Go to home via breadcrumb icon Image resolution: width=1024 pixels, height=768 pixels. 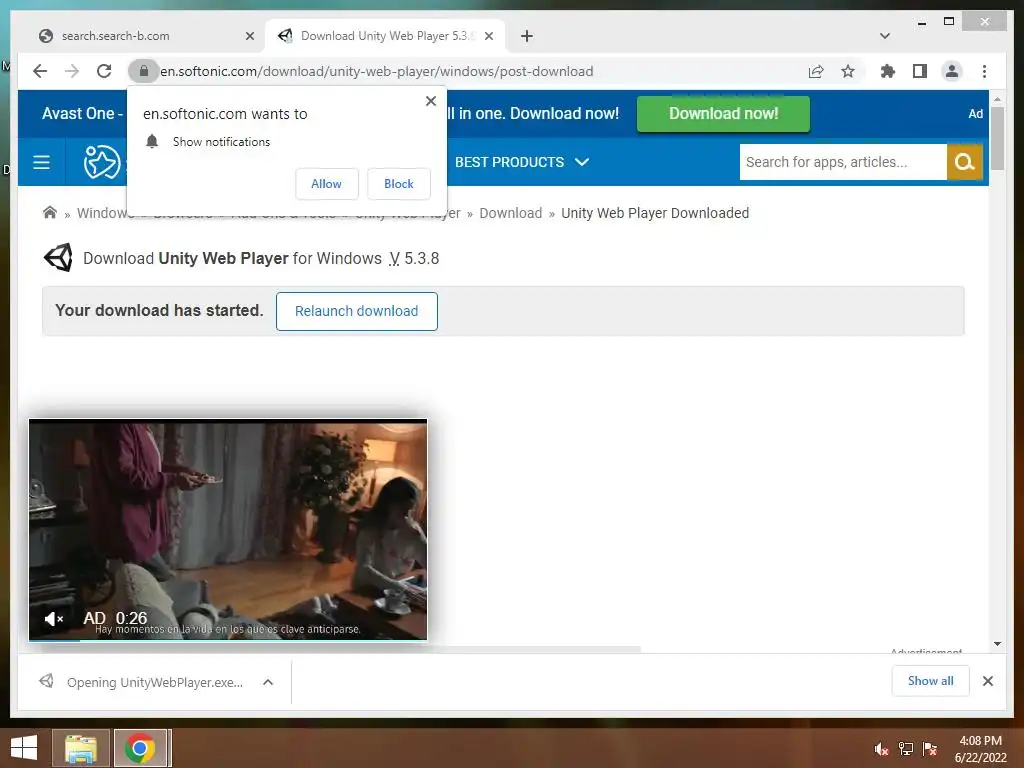click(x=50, y=213)
